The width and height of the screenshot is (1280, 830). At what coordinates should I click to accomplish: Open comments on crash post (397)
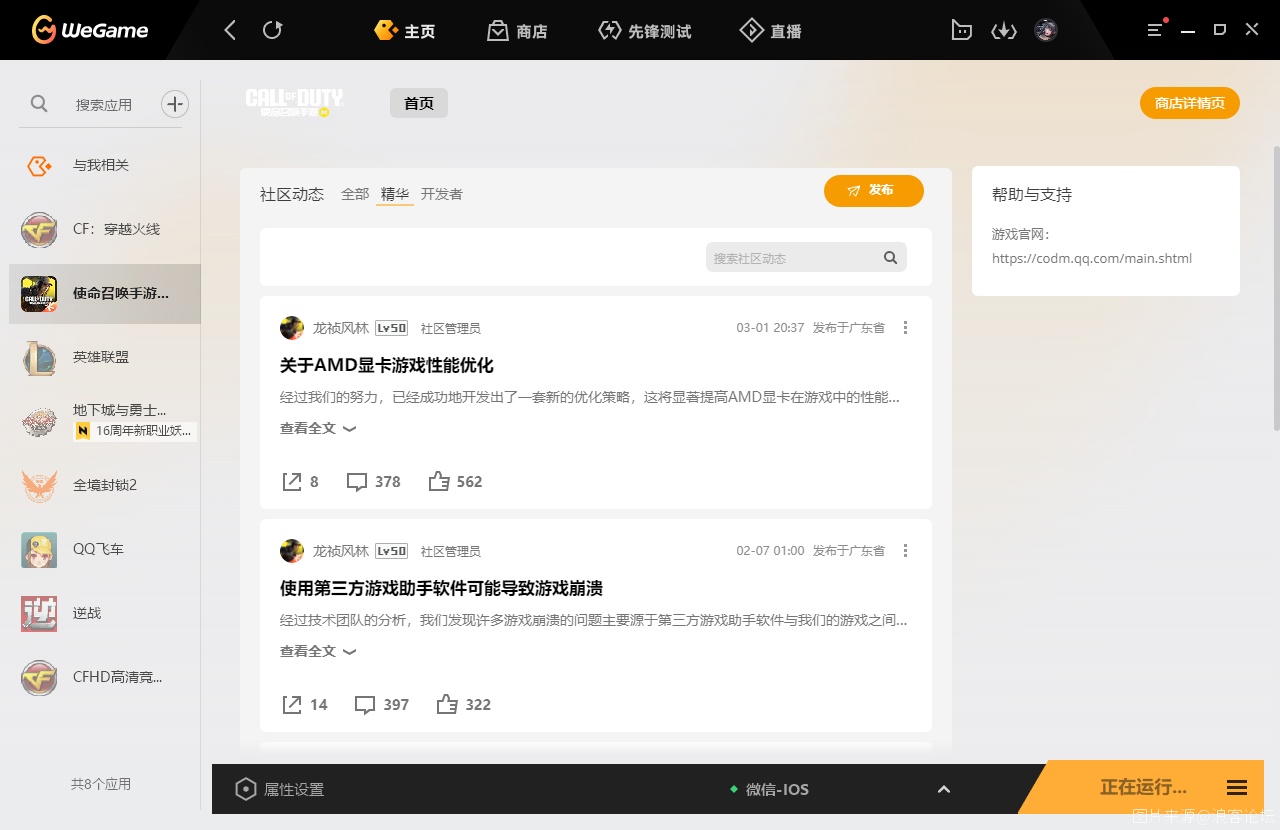(381, 705)
